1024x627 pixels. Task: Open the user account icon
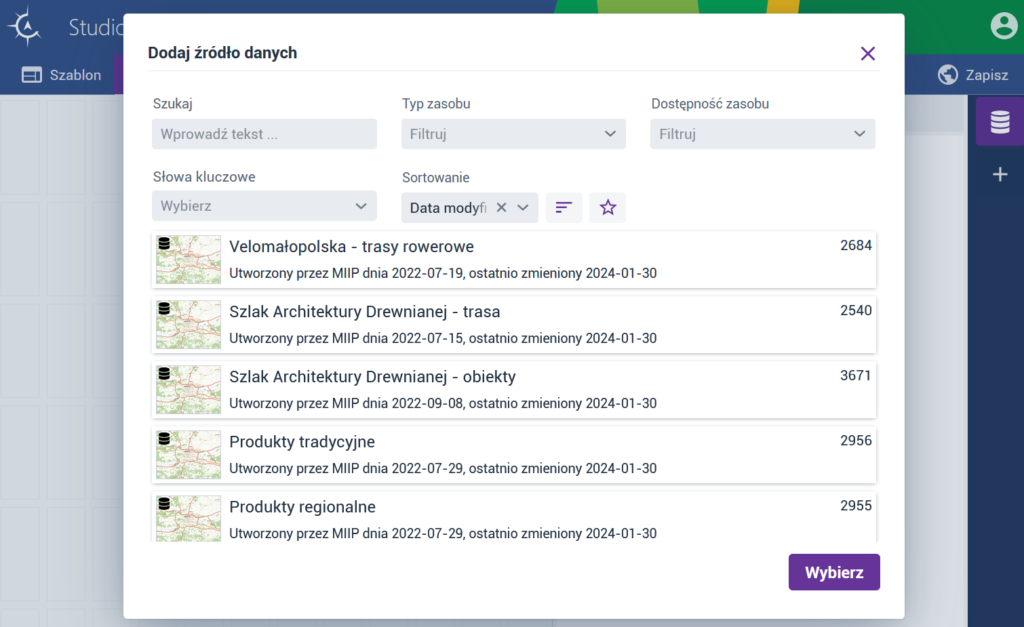coord(1004,26)
